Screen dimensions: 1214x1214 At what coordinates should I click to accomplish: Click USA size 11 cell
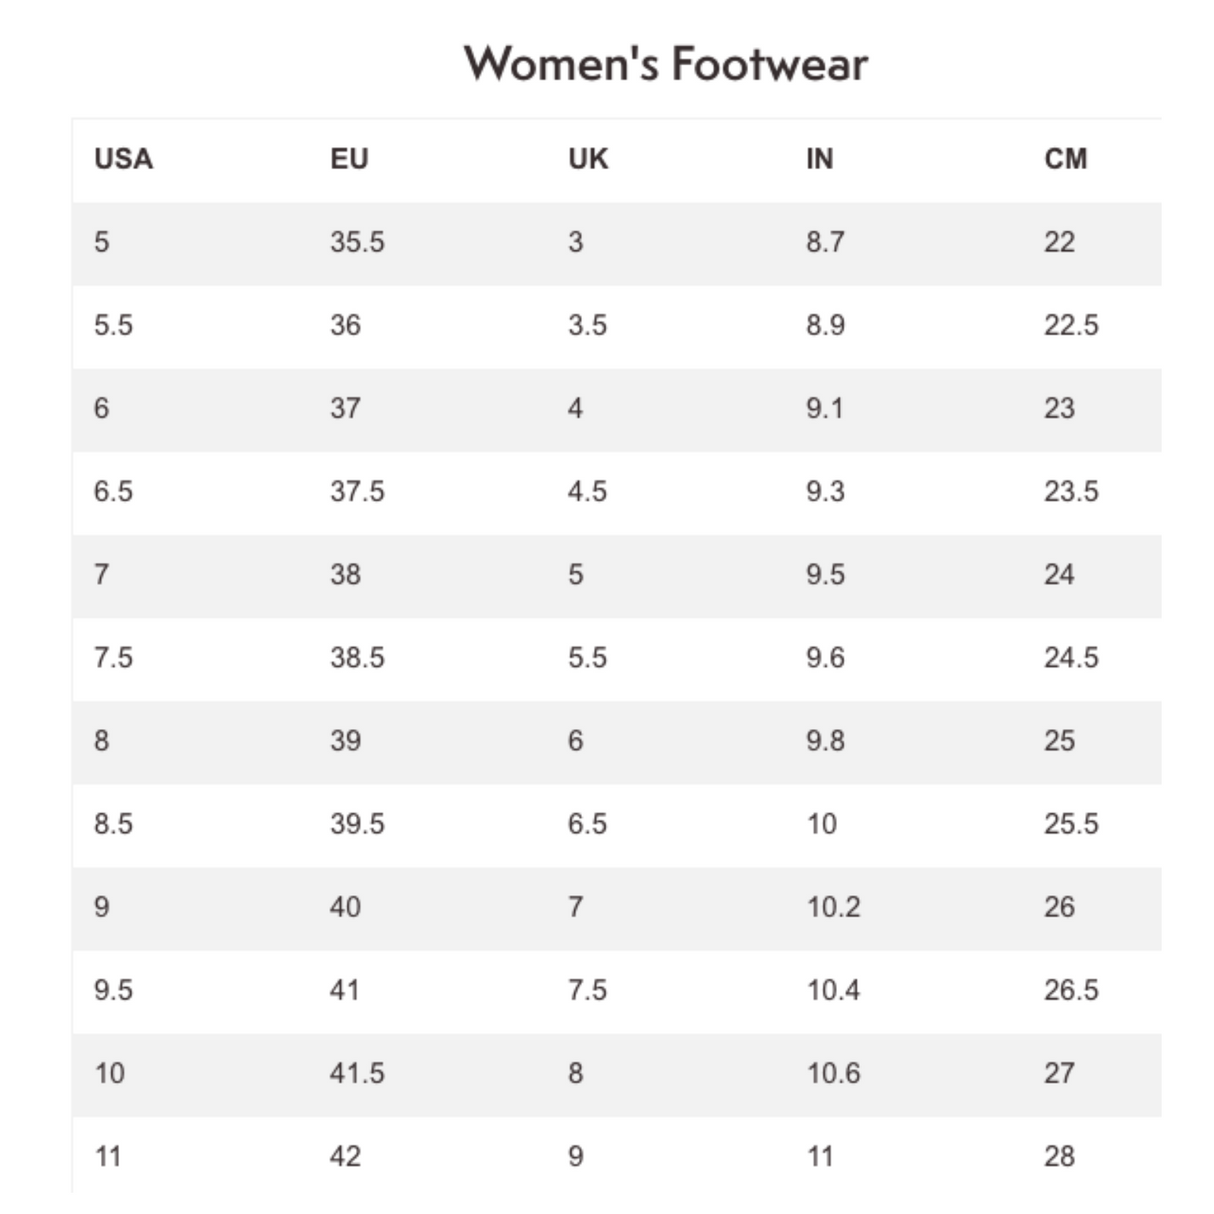(x=108, y=1156)
